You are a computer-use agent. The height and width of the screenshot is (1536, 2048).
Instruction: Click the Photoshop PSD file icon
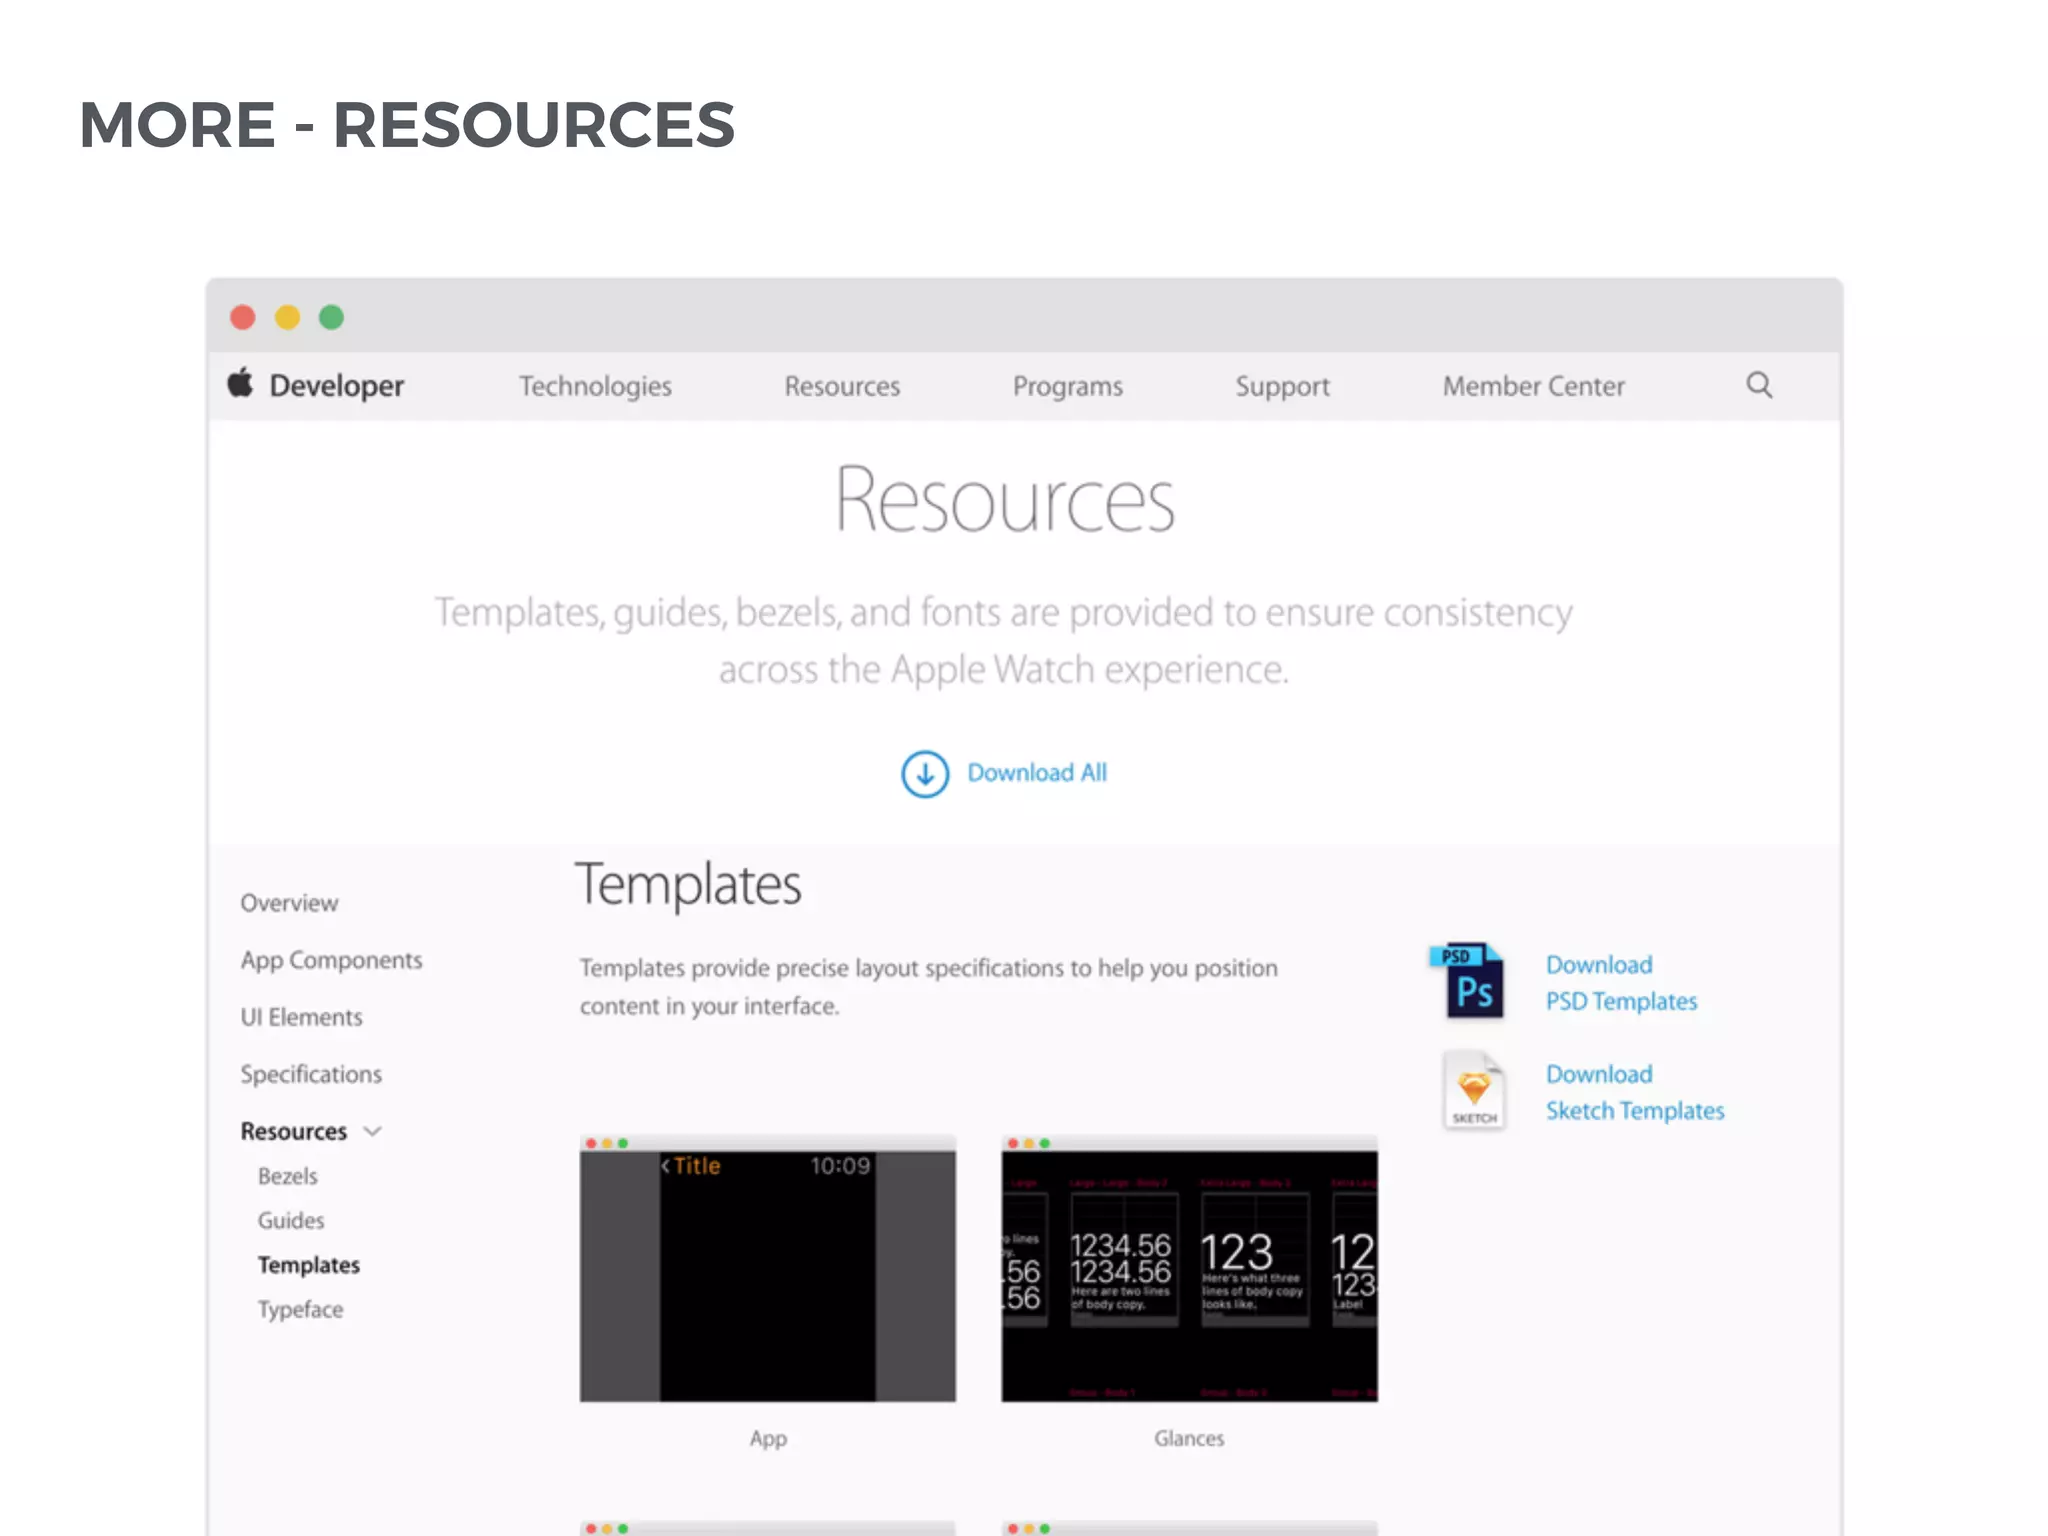[1468, 981]
